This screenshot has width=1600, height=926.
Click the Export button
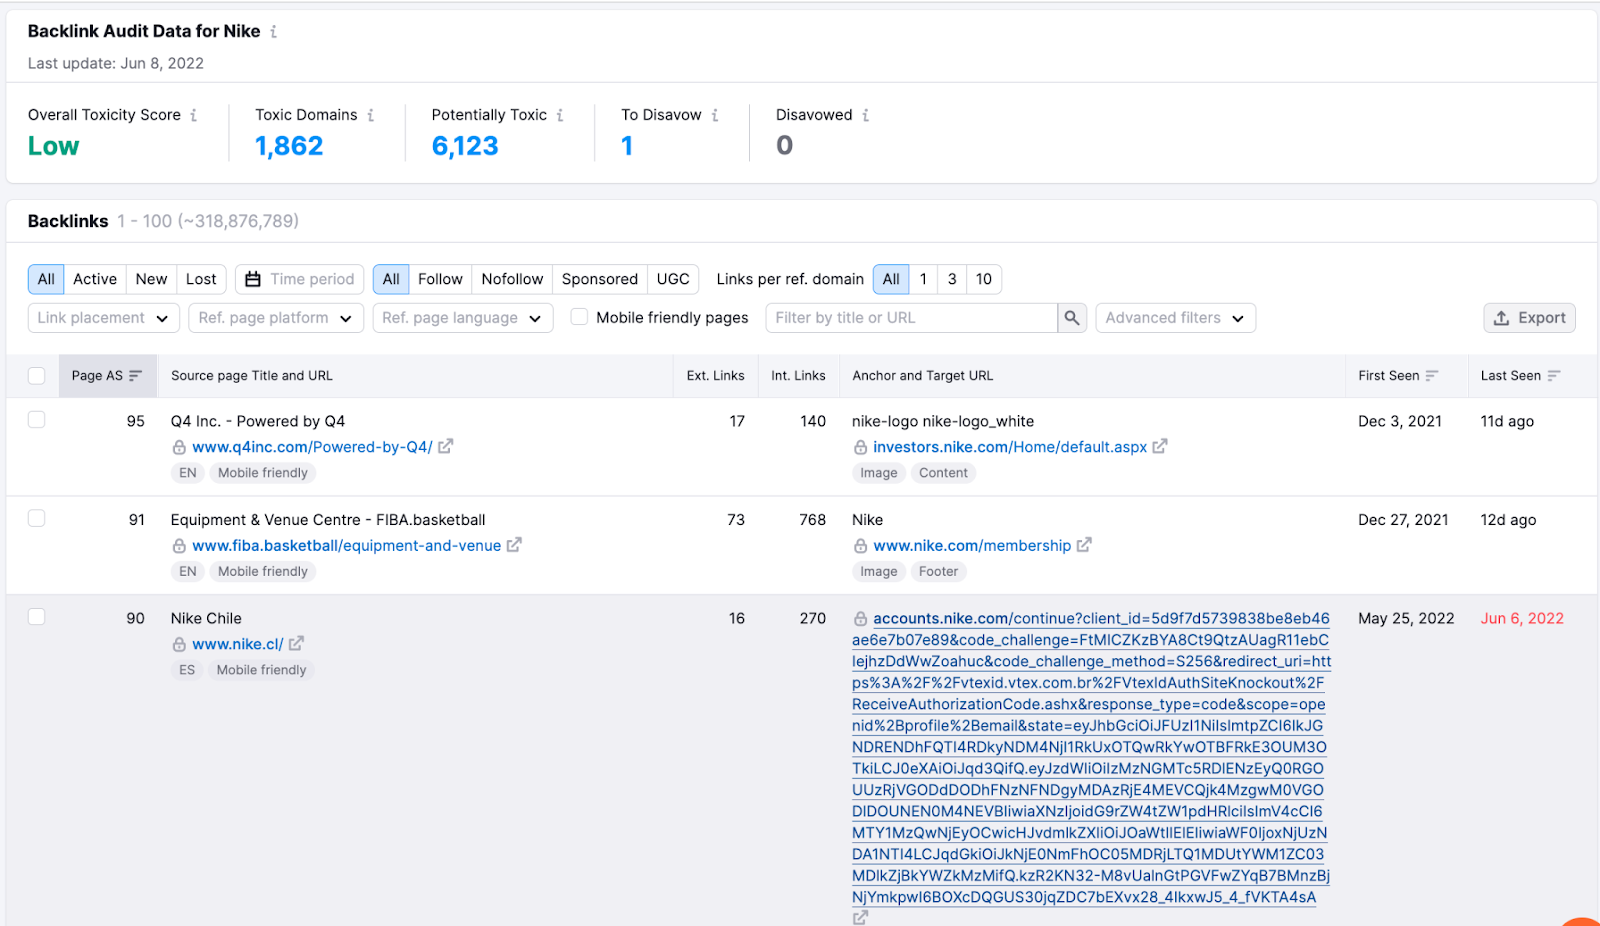click(1530, 318)
